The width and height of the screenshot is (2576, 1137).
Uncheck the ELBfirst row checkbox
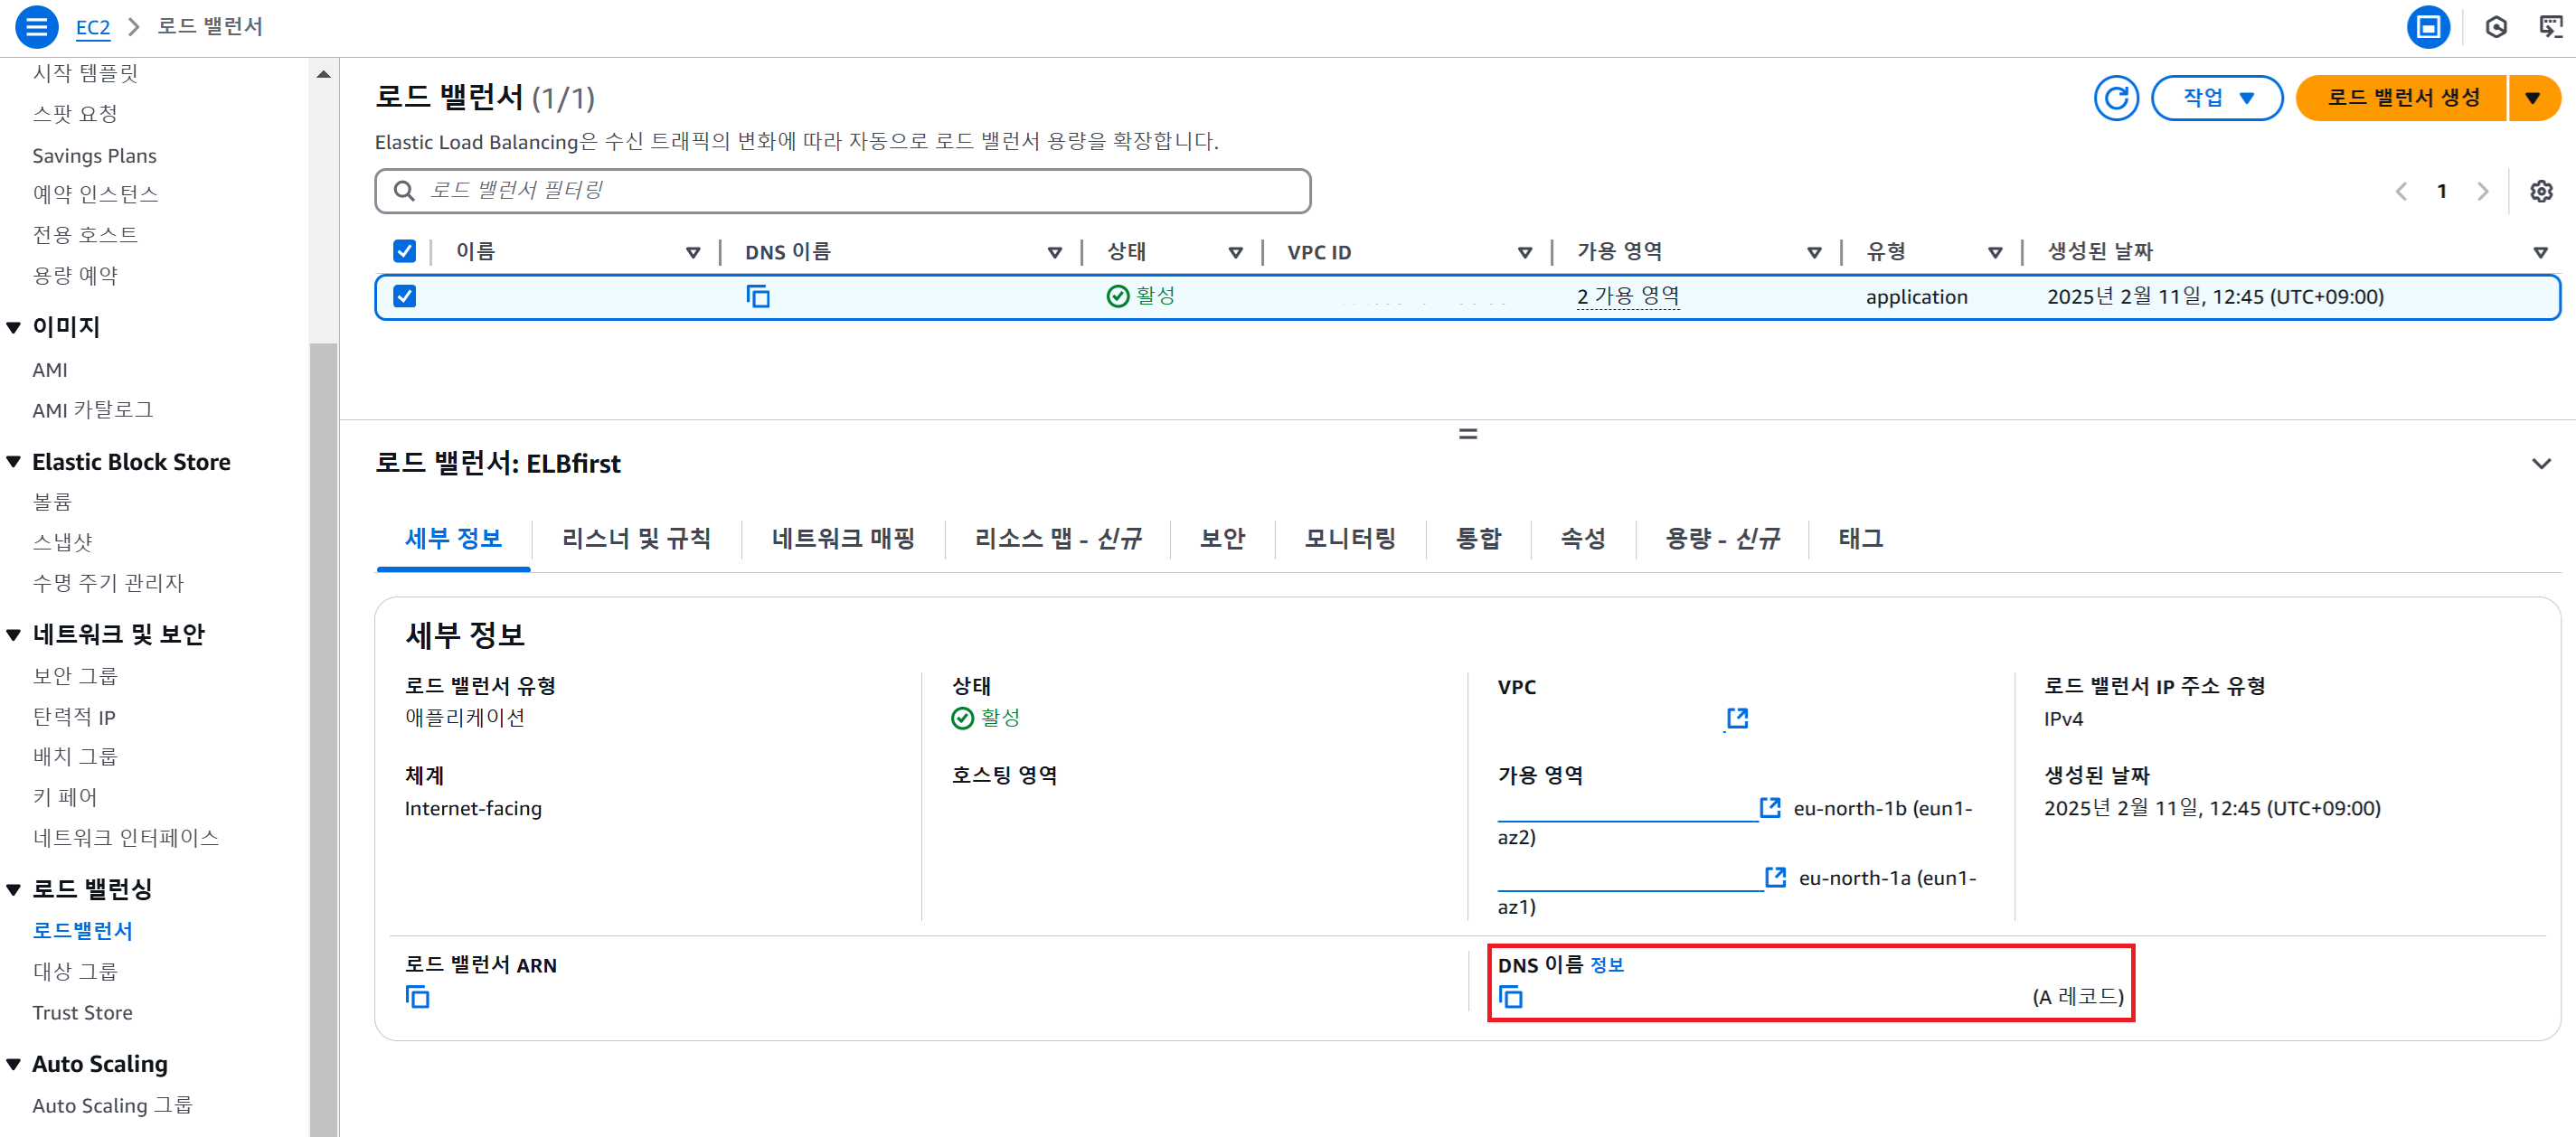click(404, 297)
